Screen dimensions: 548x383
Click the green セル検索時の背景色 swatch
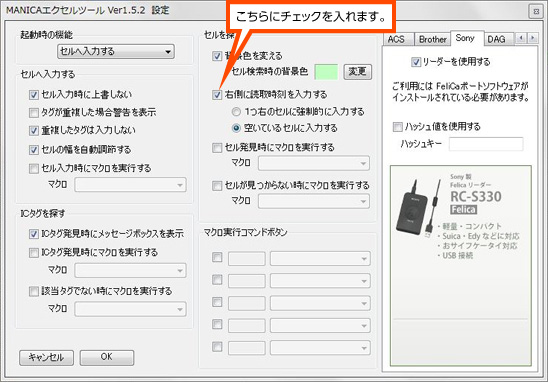326,72
